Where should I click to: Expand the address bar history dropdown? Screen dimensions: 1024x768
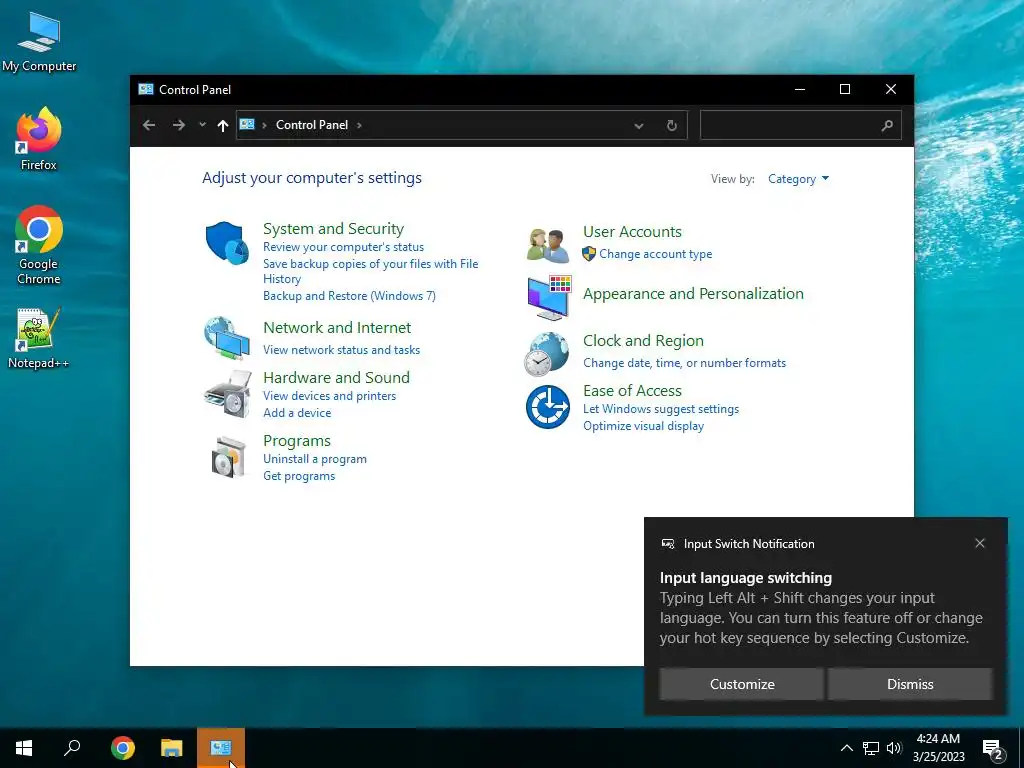click(639, 125)
